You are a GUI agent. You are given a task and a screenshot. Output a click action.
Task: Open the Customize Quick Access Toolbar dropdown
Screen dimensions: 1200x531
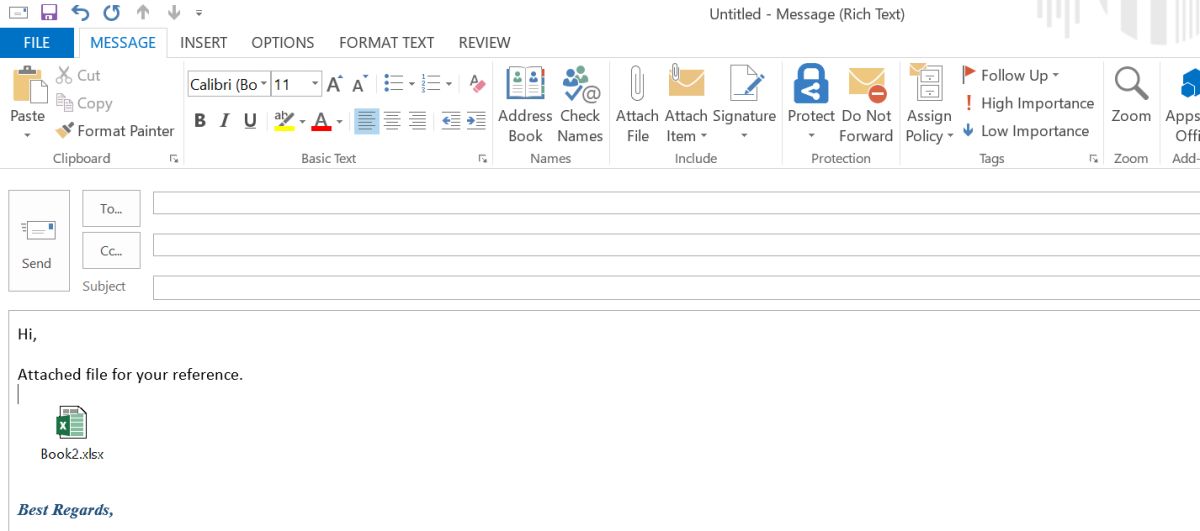198,13
